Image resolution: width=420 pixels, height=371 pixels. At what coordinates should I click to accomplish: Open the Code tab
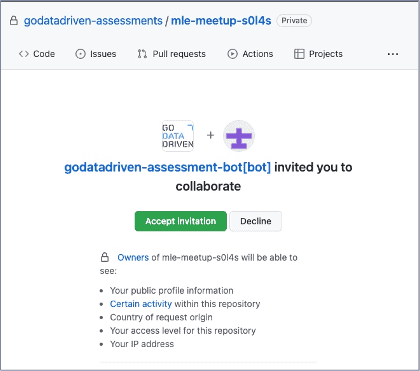[37, 54]
